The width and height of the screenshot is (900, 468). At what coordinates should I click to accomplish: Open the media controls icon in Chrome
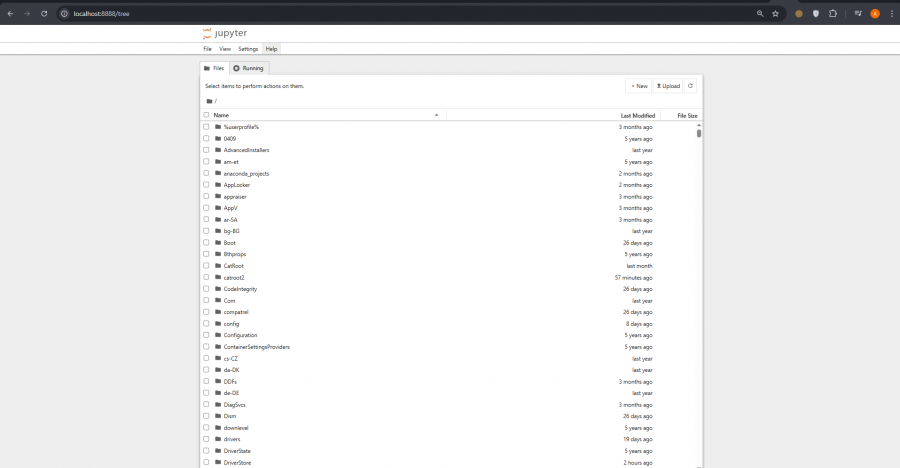(x=857, y=13)
